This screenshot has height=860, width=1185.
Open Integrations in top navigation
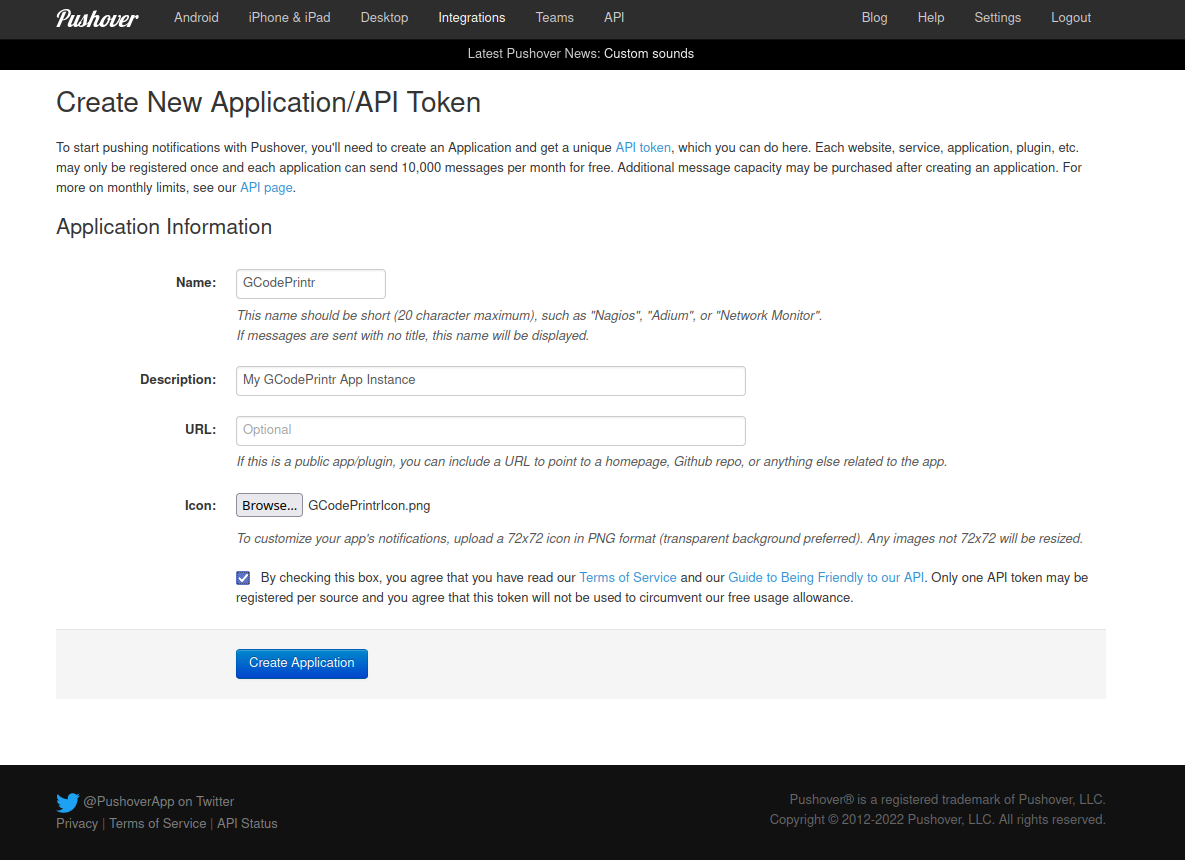pos(471,18)
